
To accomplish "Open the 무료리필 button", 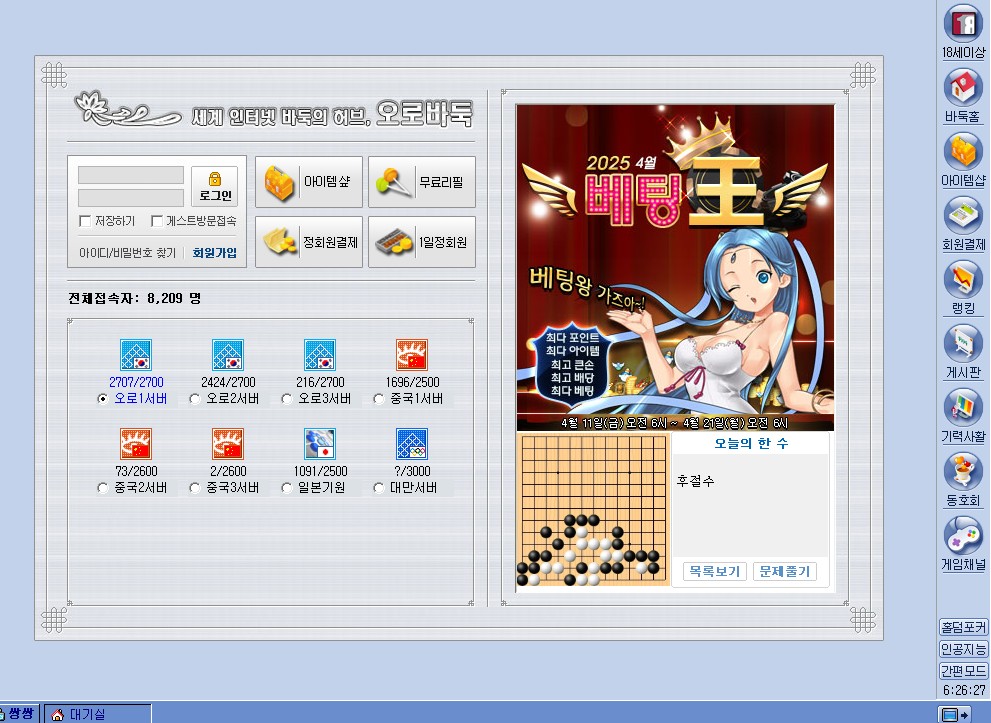I will tap(422, 182).
